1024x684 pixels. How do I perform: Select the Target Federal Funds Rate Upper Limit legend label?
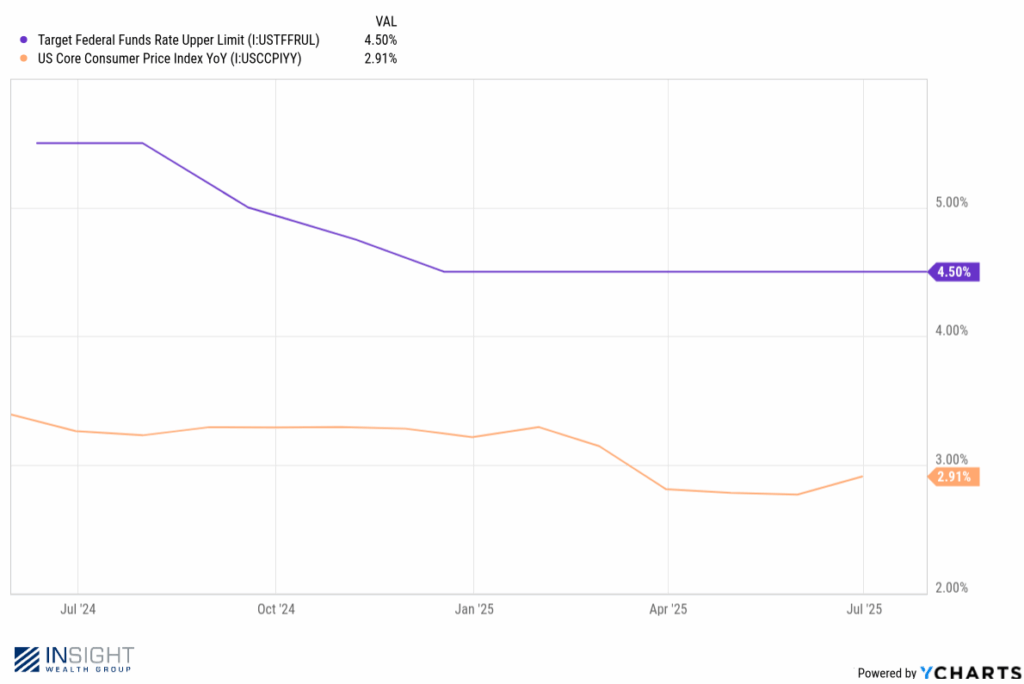click(178, 40)
